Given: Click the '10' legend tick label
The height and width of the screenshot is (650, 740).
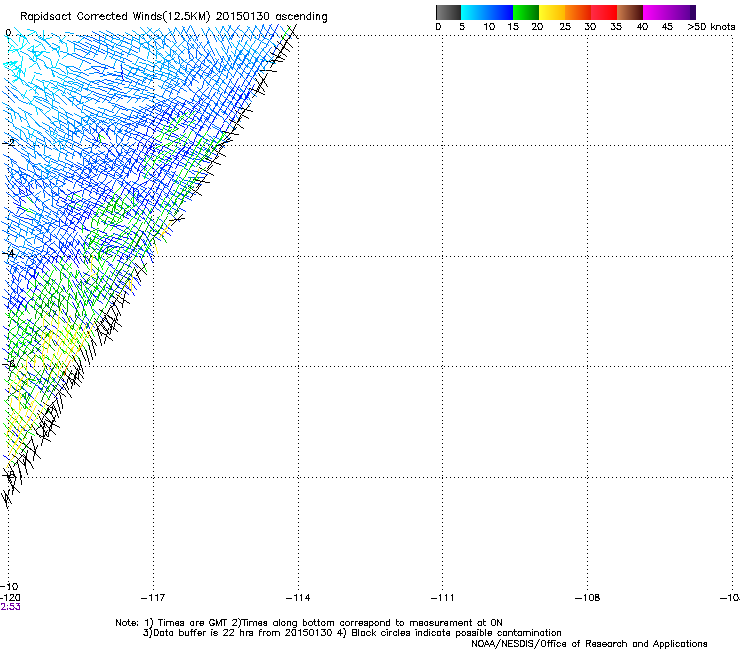Looking at the screenshot, I should tap(489, 27).
